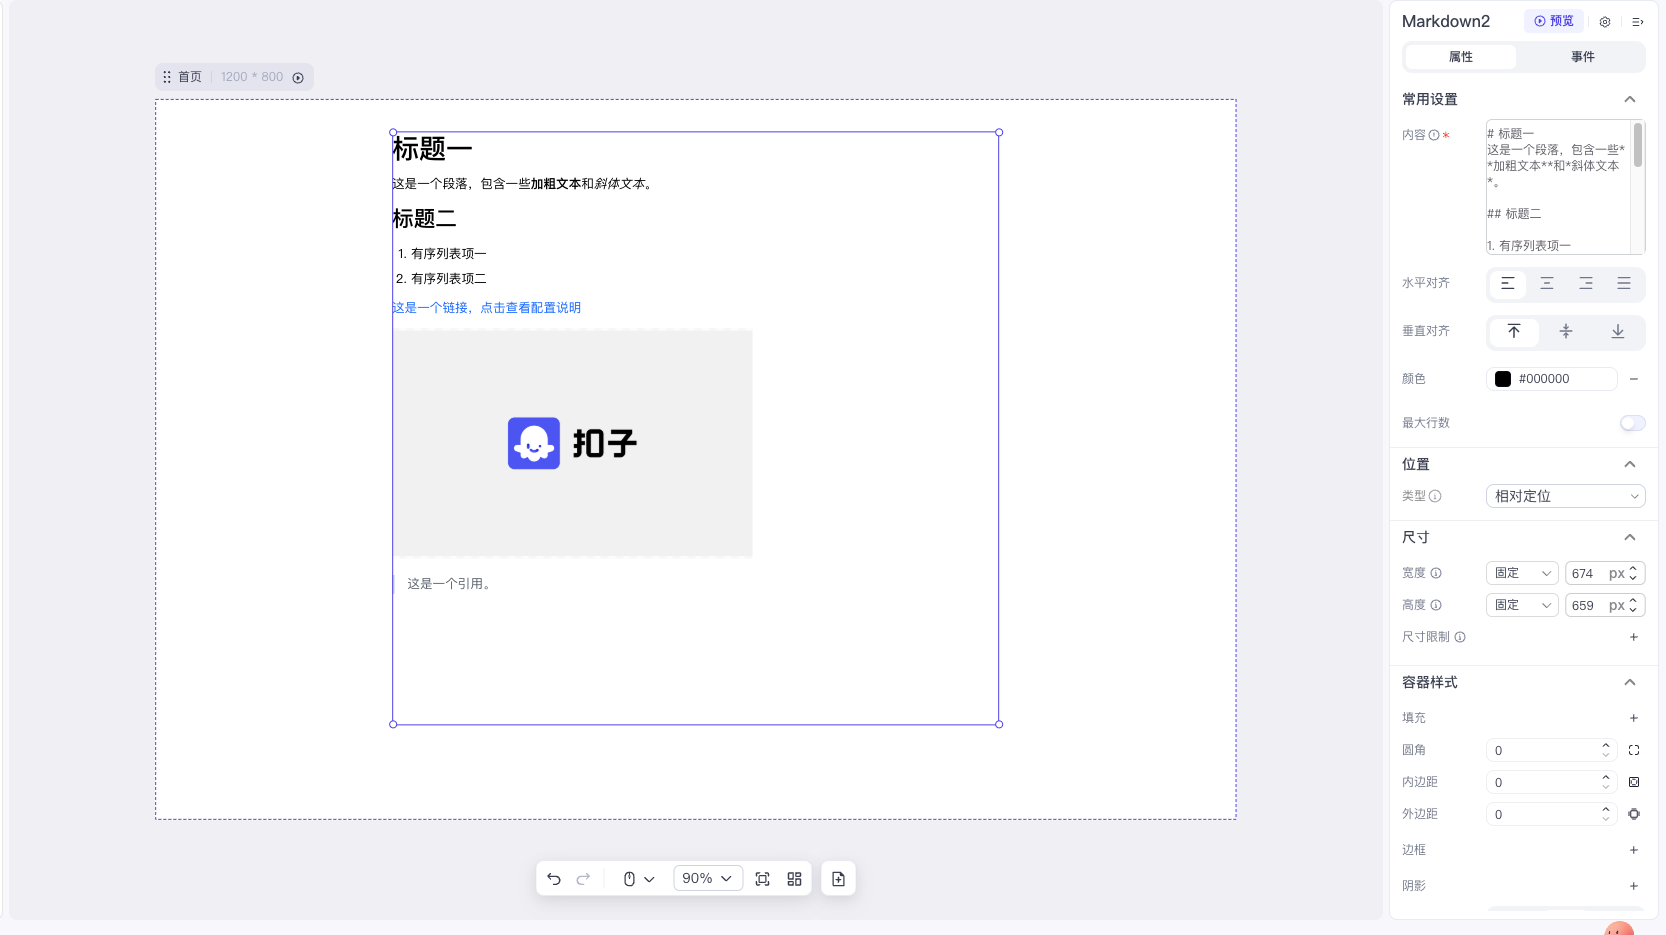Click the 预览 preview button
1666x935 pixels.
(x=1553, y=20)
